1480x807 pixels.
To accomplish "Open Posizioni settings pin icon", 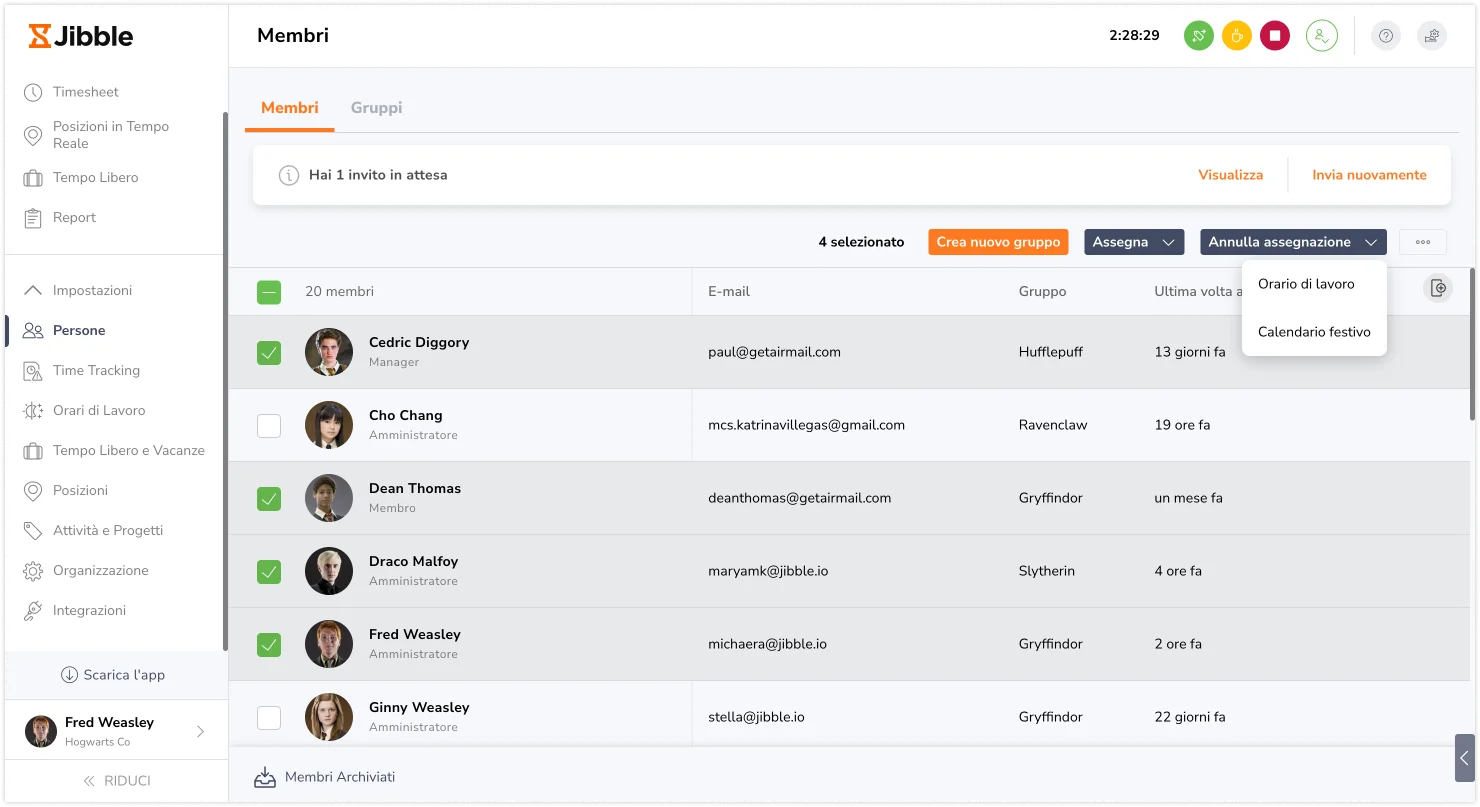I will click(33, 491).
